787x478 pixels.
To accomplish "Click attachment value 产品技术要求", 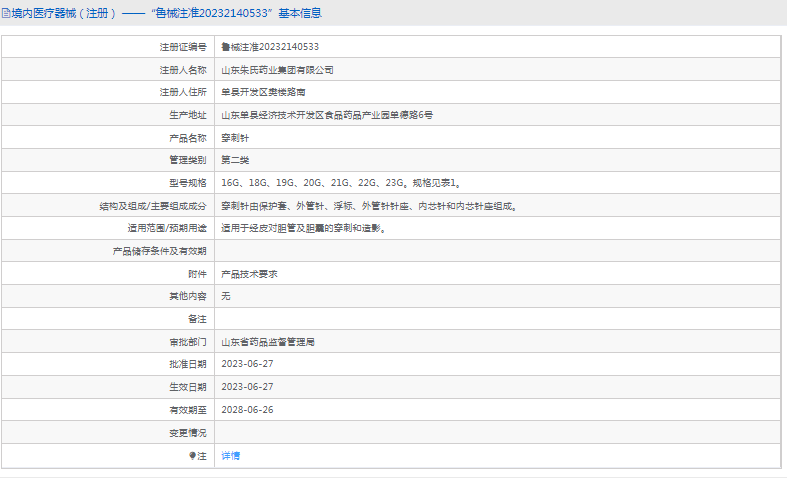I will 249,274.
